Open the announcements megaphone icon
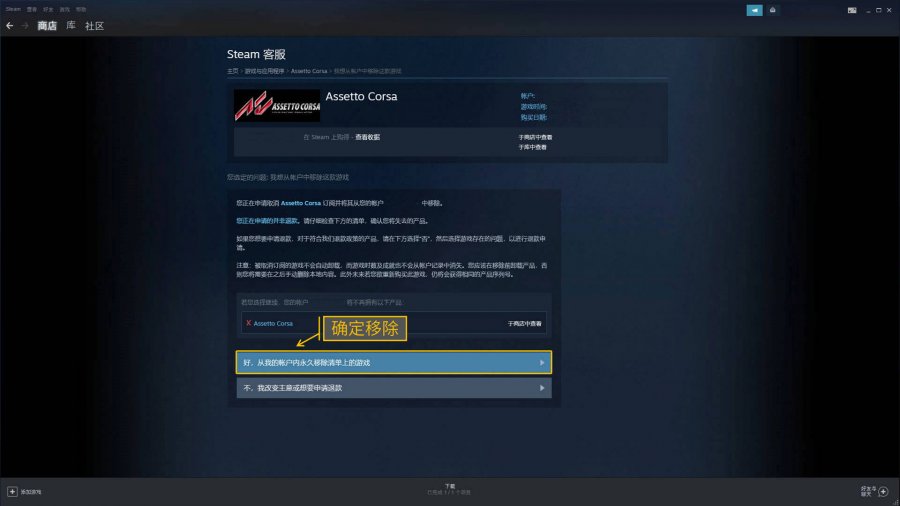Image resolution: width=900 pixels, height=506 pixels. click(x=754, y=10)
